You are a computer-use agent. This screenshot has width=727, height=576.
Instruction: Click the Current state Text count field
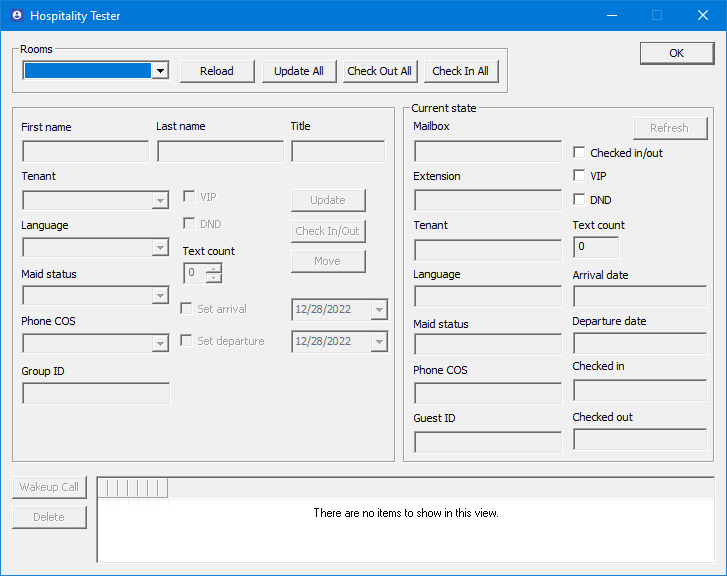(x=596, y=247)
